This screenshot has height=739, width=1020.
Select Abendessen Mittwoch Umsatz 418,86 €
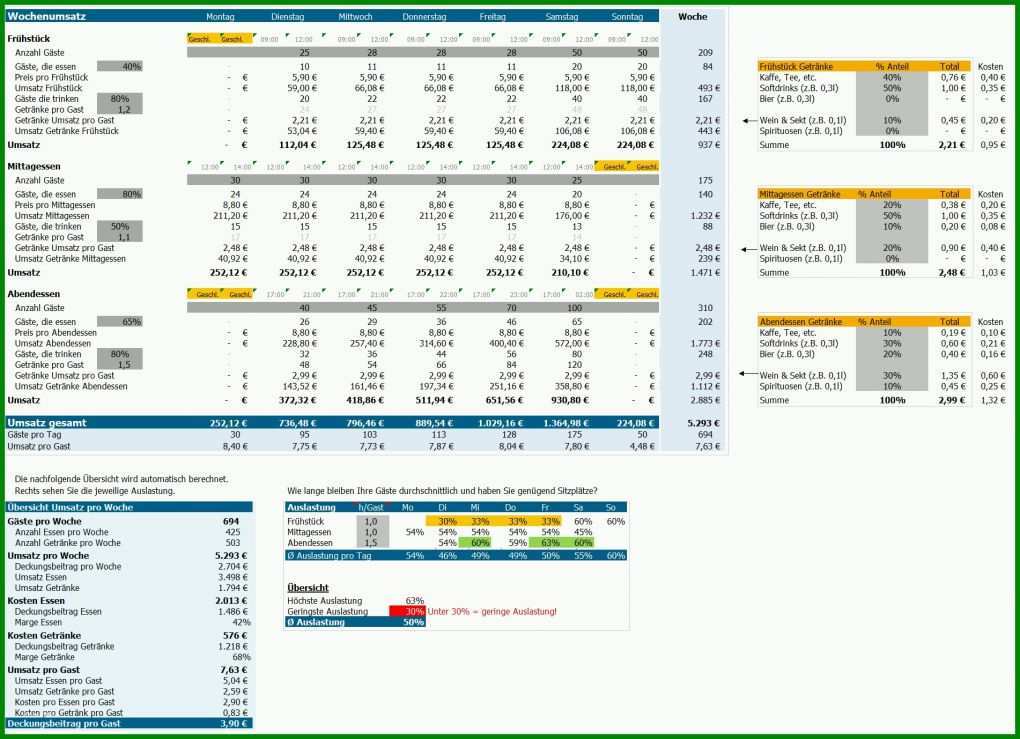tap(365, 399)
